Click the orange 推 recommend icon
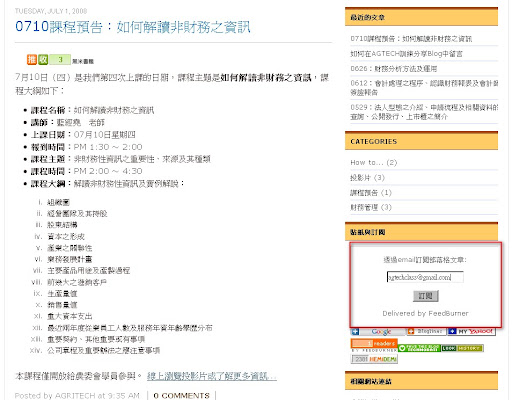This screenshot has width=512, height=400. point(32,60)
